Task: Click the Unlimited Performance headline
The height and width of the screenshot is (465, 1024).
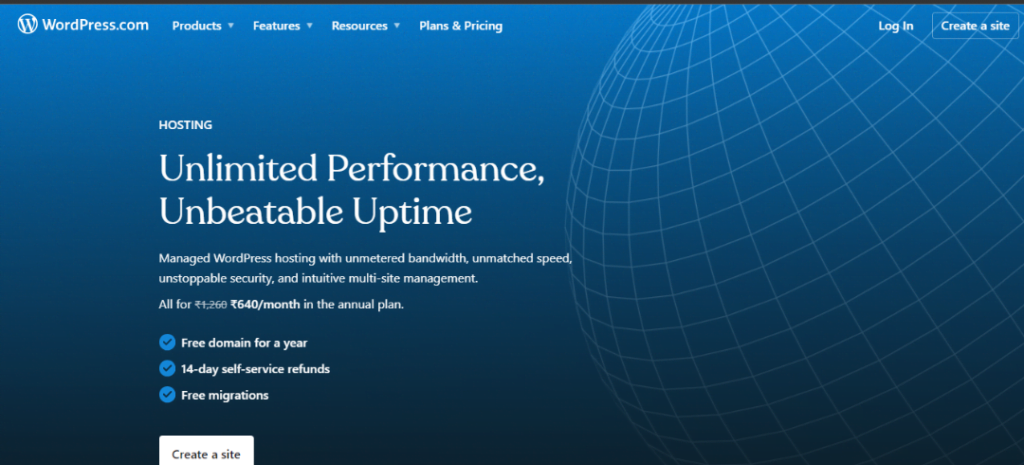Action: tap(351, 167)
